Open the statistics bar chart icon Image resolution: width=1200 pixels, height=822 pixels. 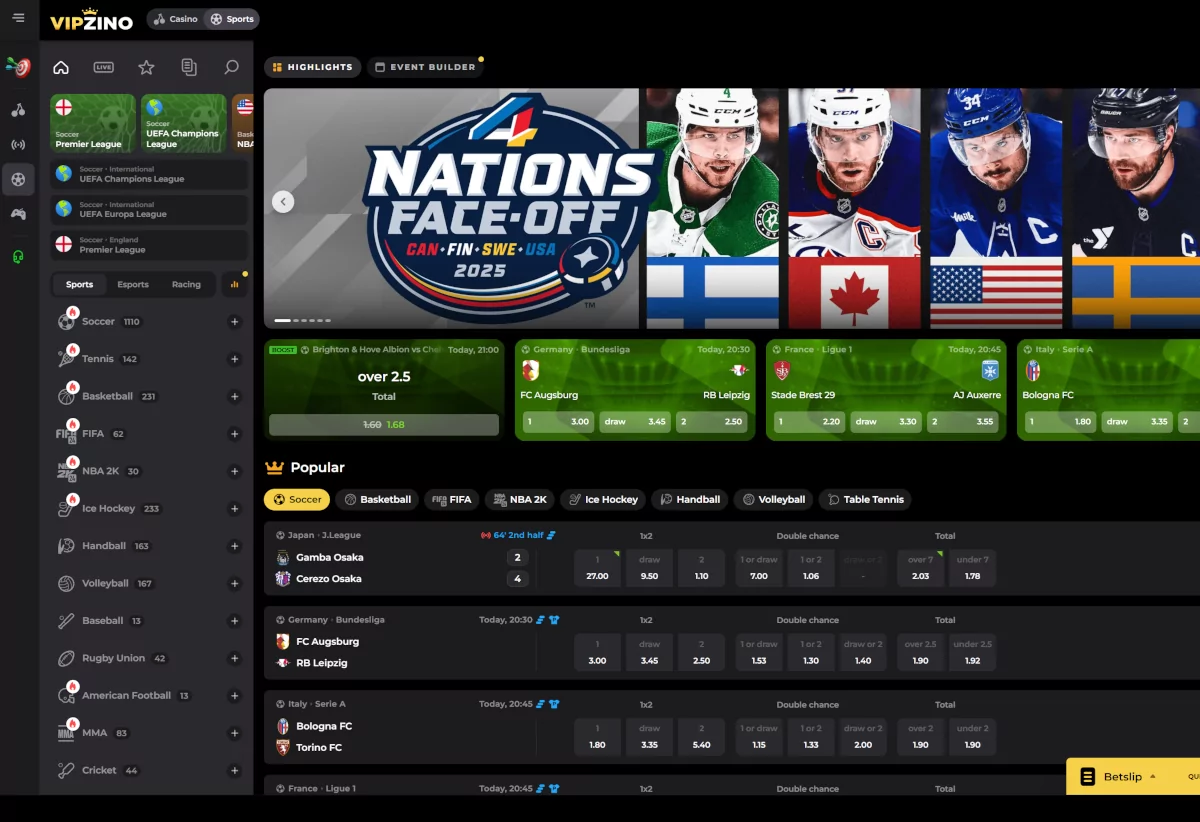235,284
